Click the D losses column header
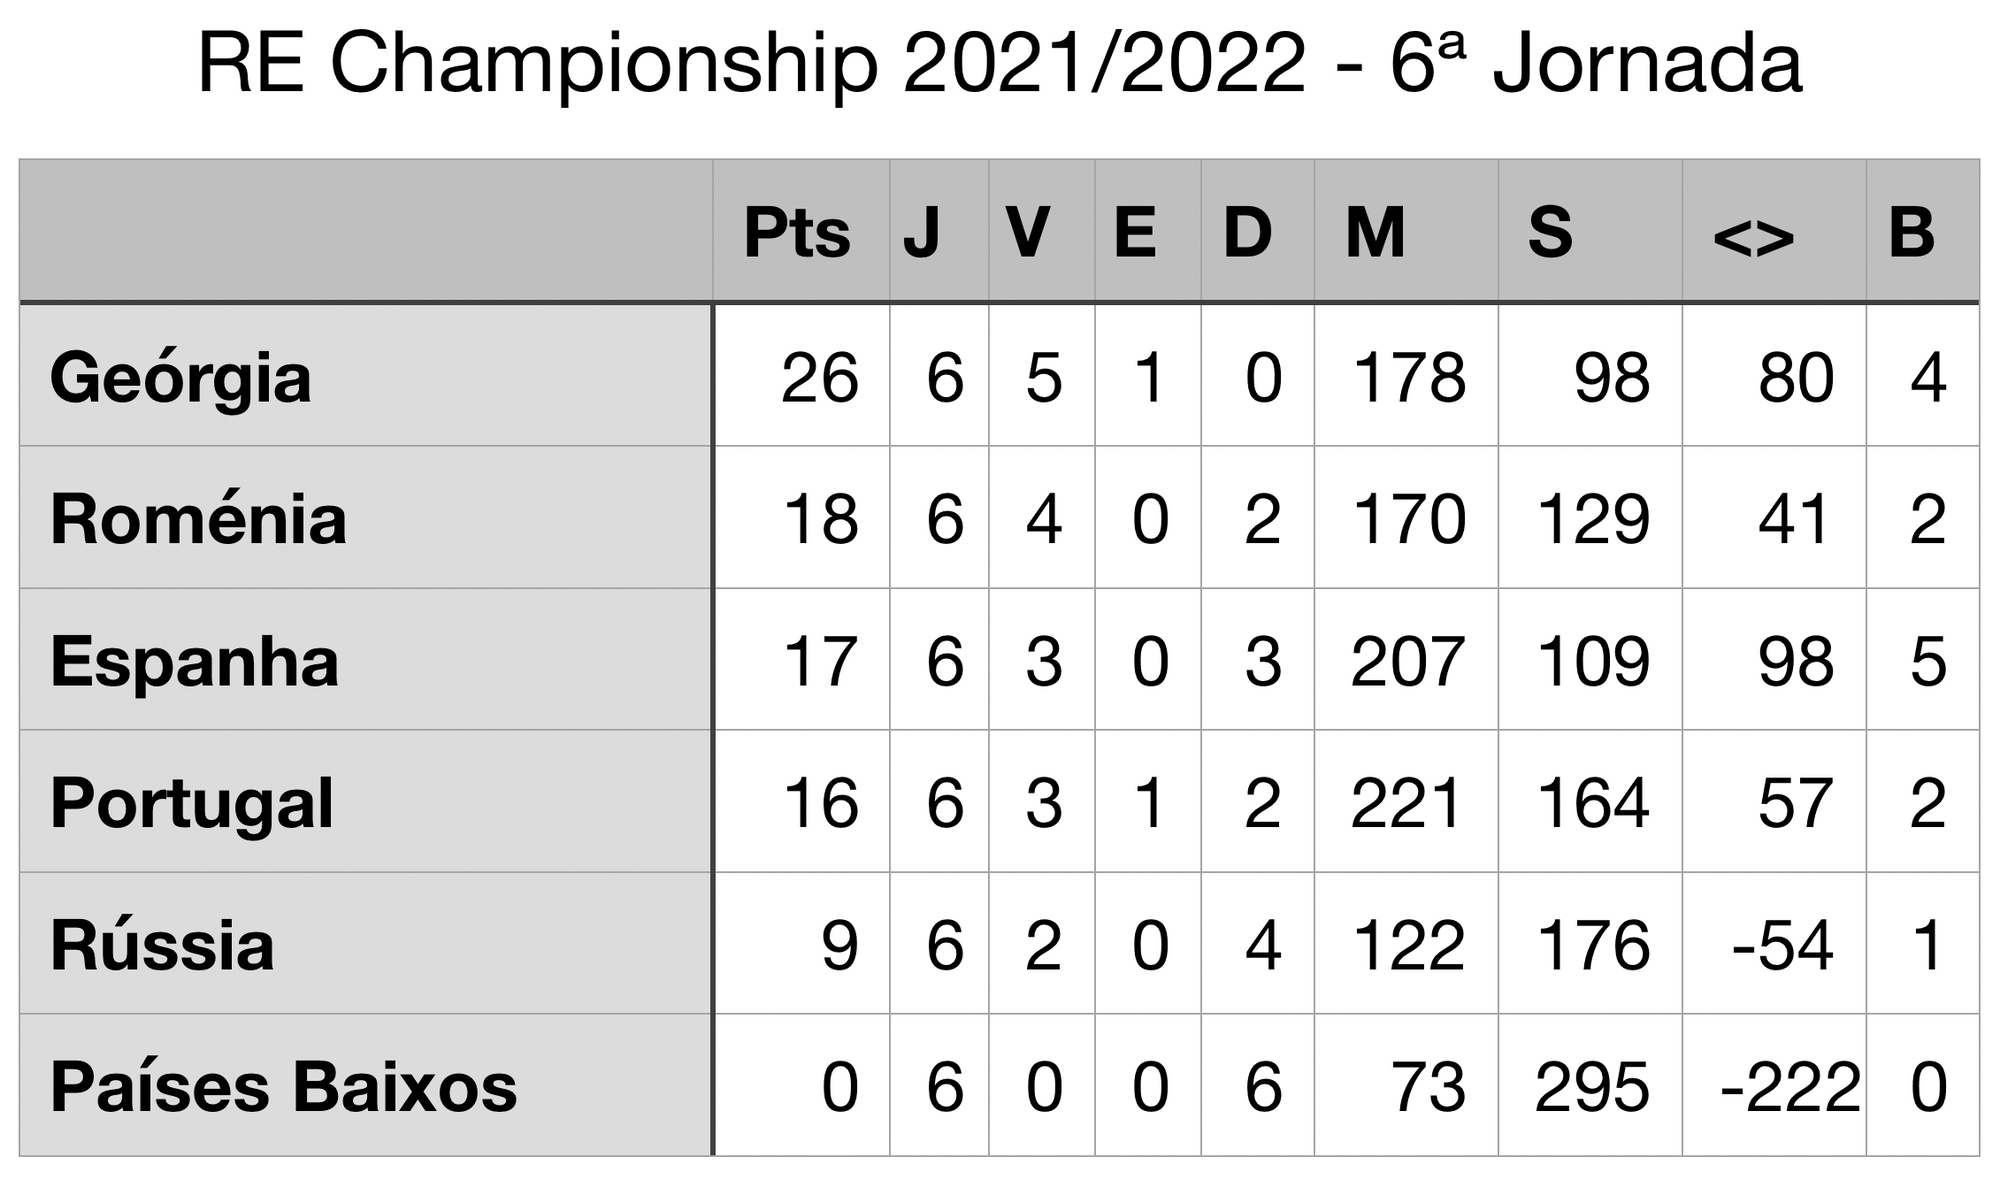 [1247, 233]
